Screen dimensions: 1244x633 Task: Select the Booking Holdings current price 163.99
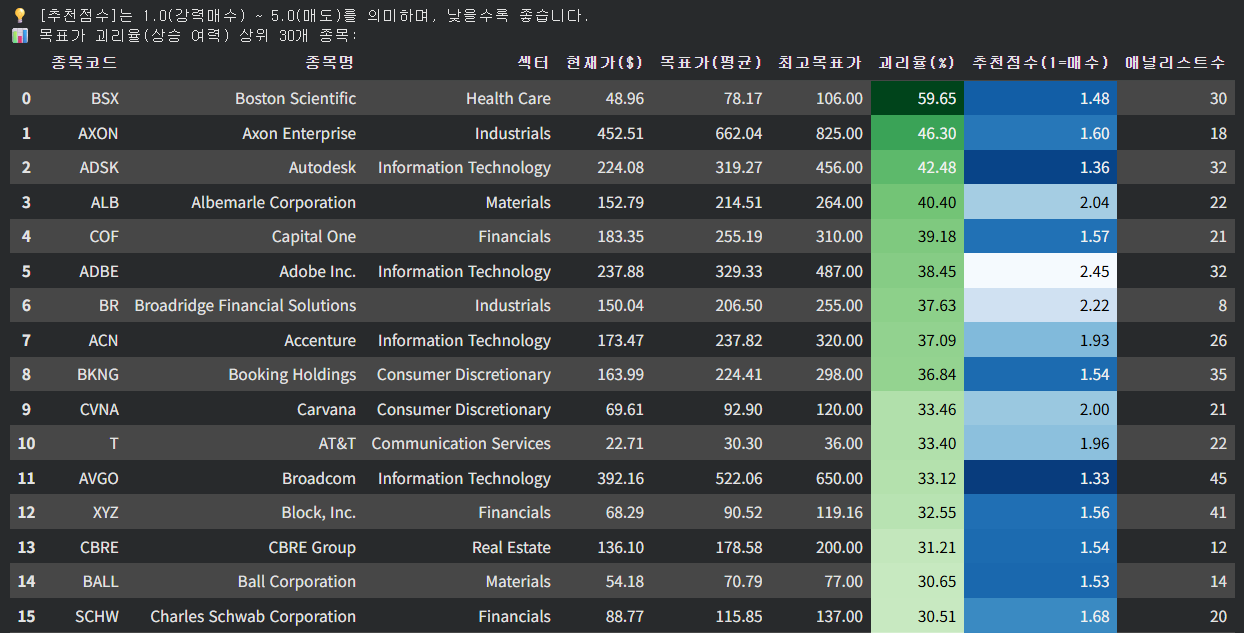tap(620, 374)
